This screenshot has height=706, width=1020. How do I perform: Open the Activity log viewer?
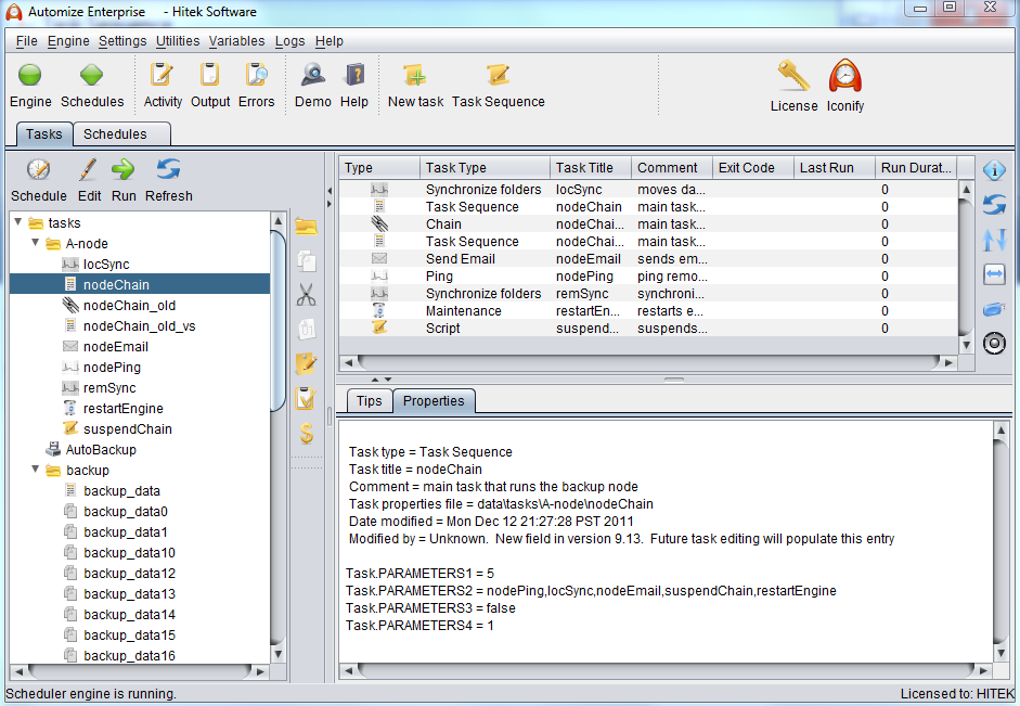(163, 80)
